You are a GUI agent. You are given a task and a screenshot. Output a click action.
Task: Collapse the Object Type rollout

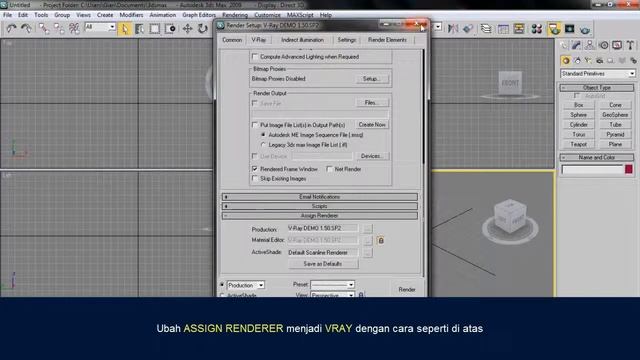pos(597,88)
